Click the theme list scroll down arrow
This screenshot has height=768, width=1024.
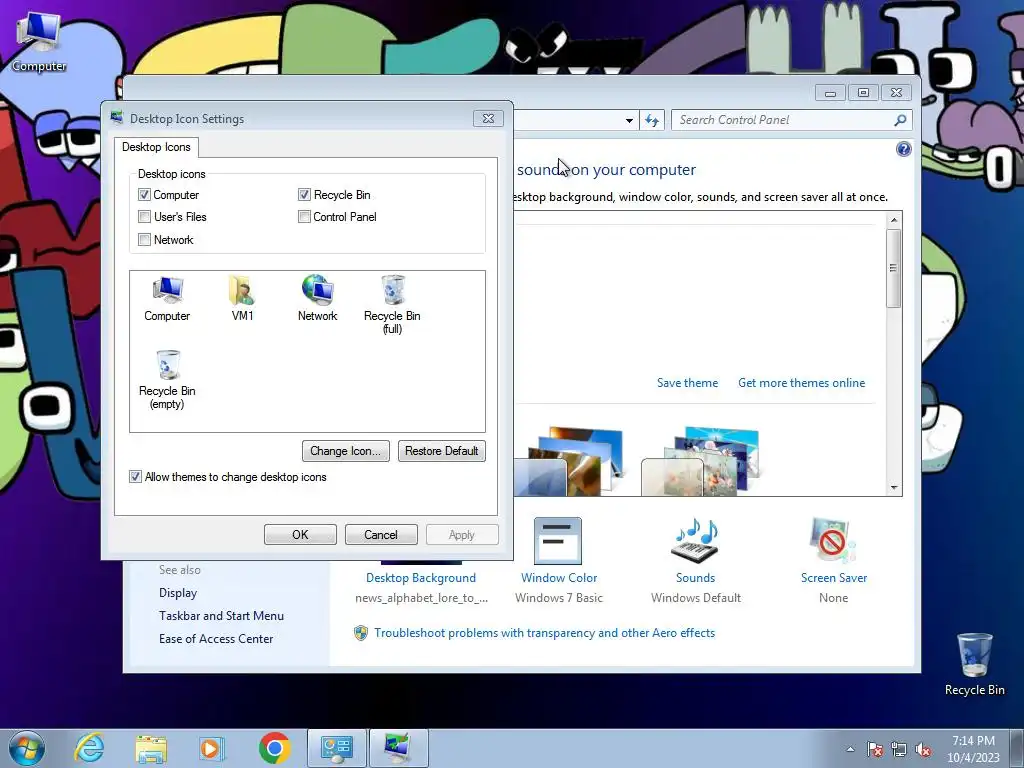point(894,487)
